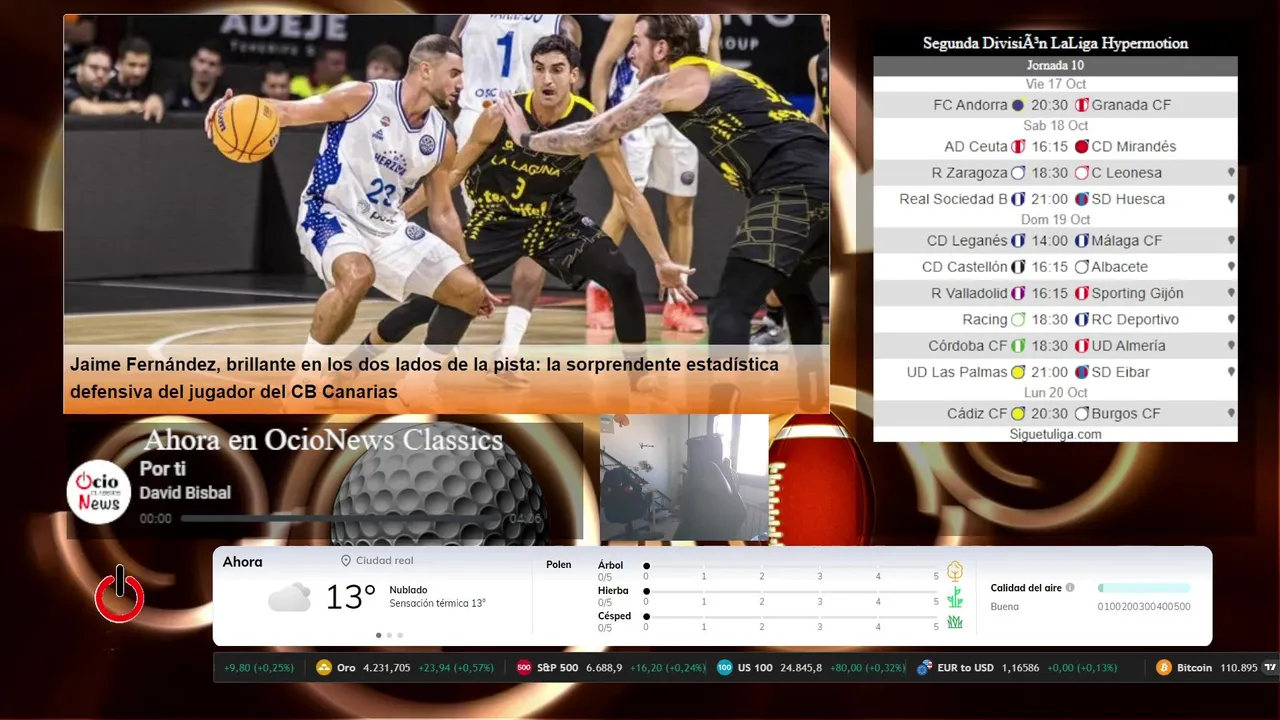Click the 21:00 Real Sociedad B match time

pyautogui.click(x=1050, y=199)
